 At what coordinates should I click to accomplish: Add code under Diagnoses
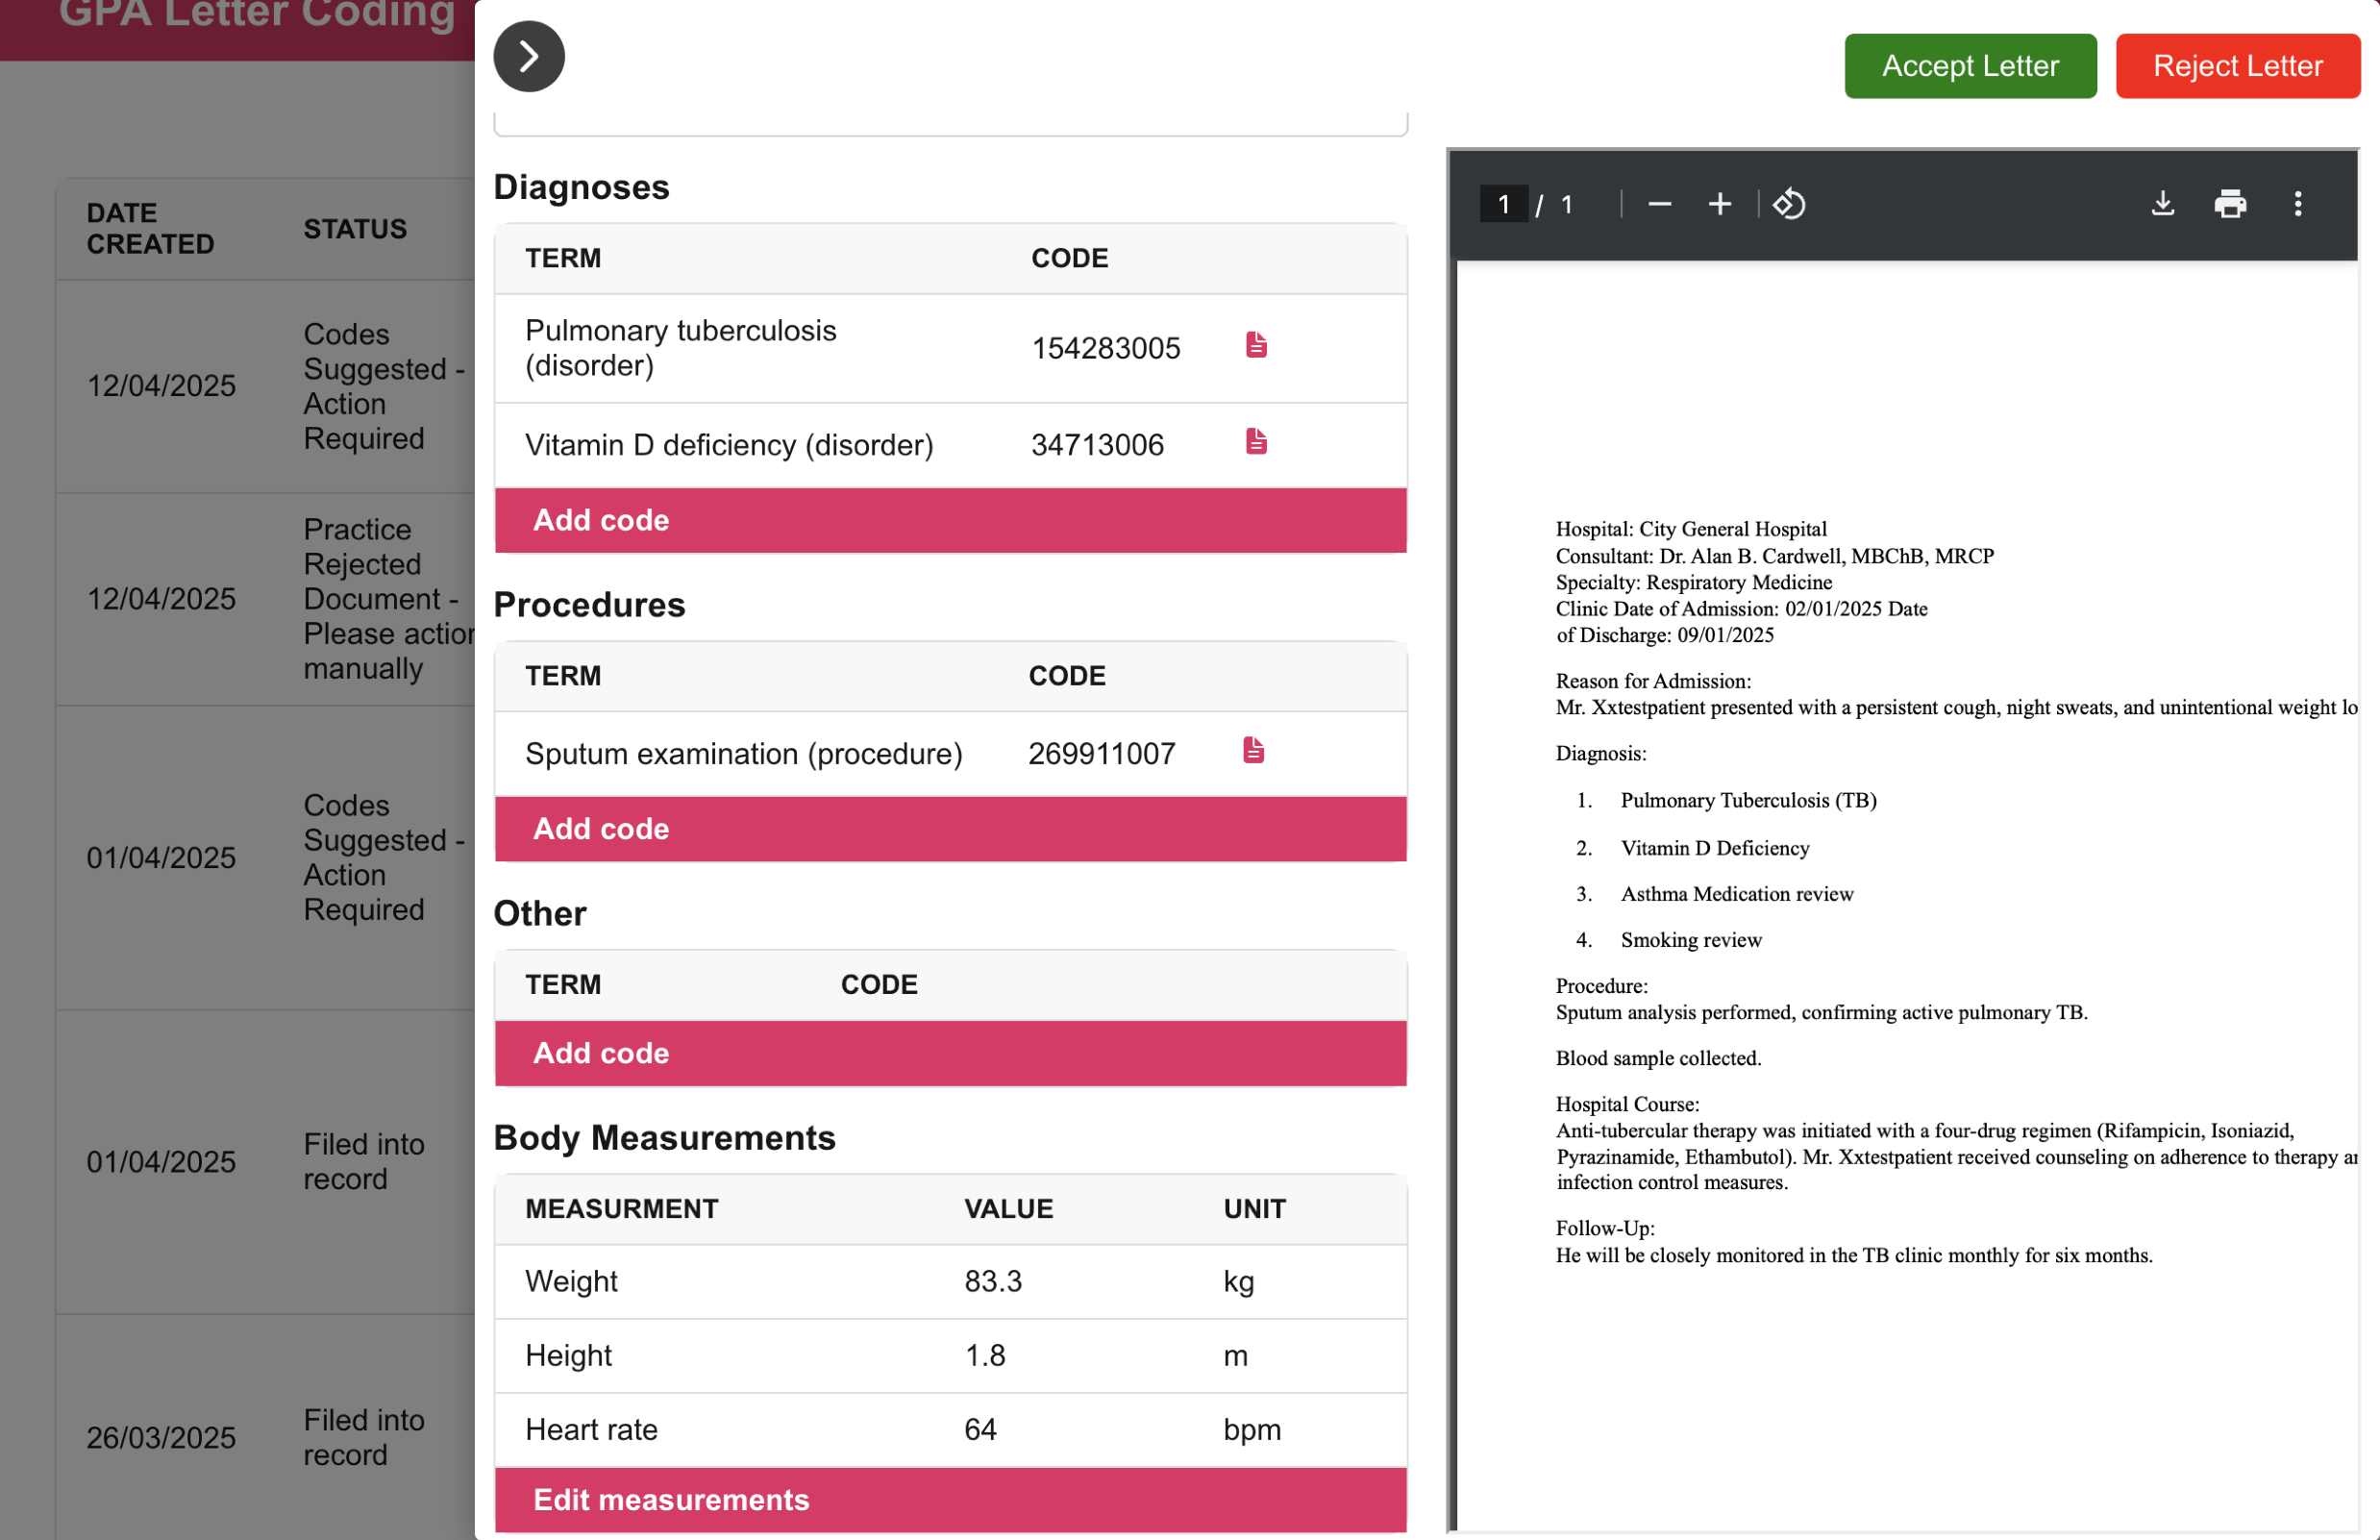coord(950,520)
